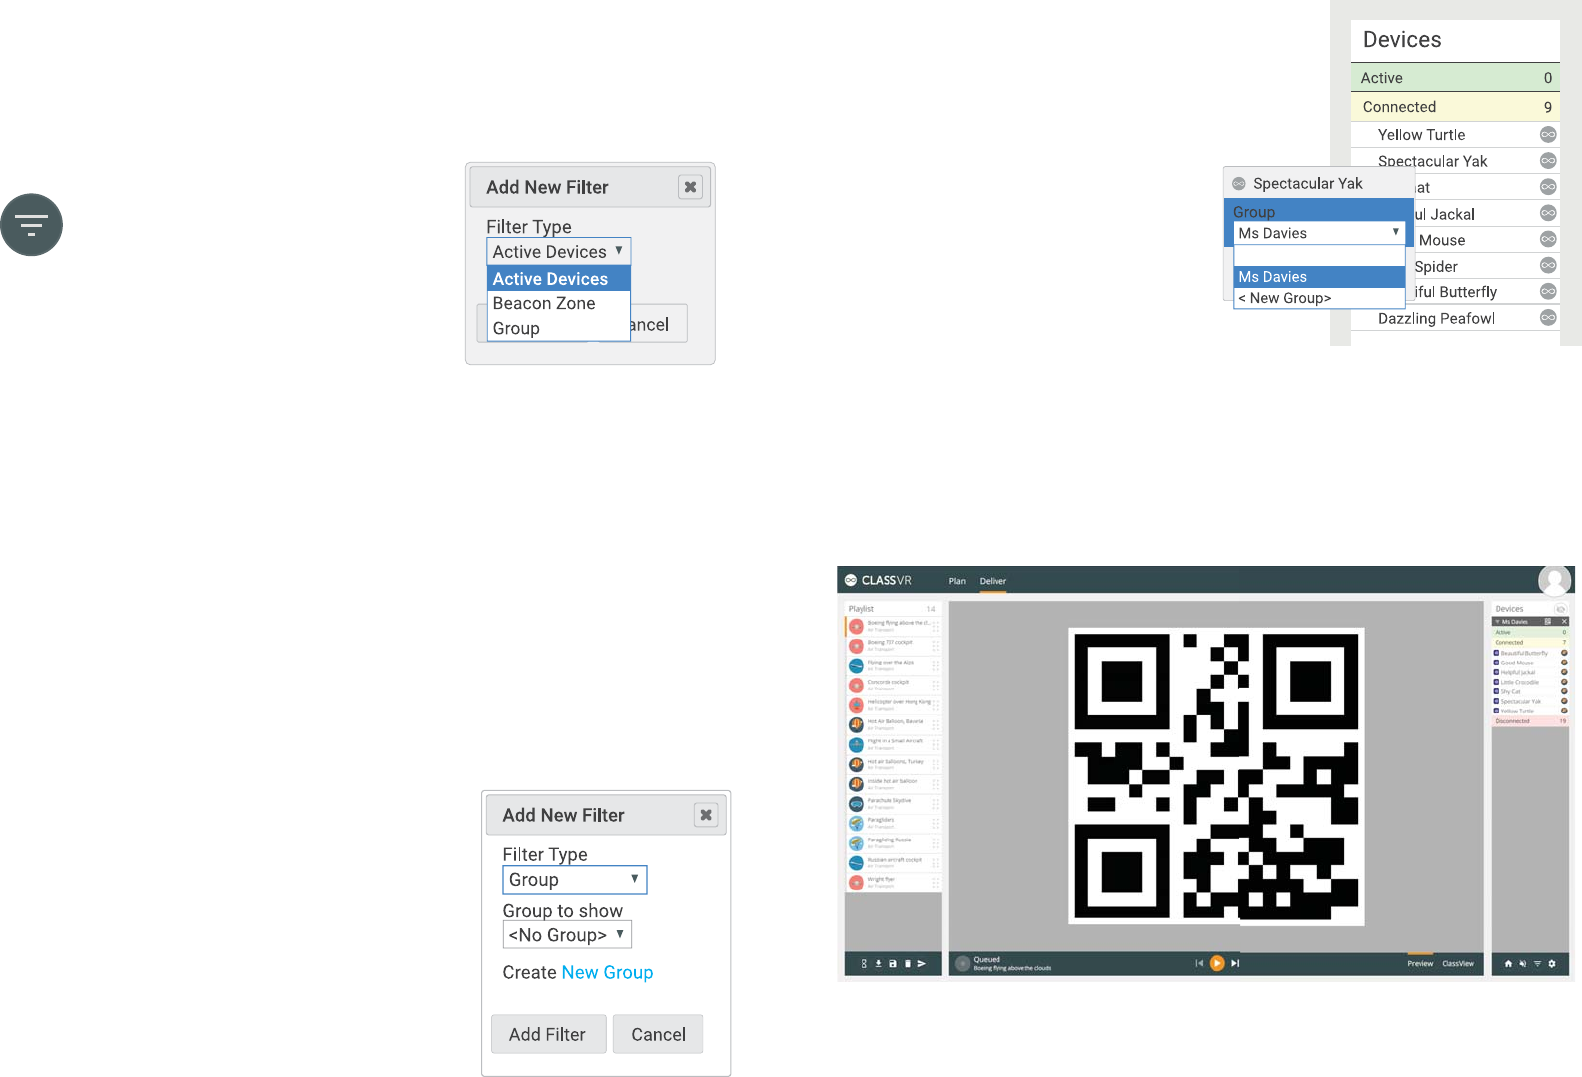The height and width of the screenshot is (1077, 1582).
Task: Click the filter icon in devices toolbar
Action: pos(1537,964)
